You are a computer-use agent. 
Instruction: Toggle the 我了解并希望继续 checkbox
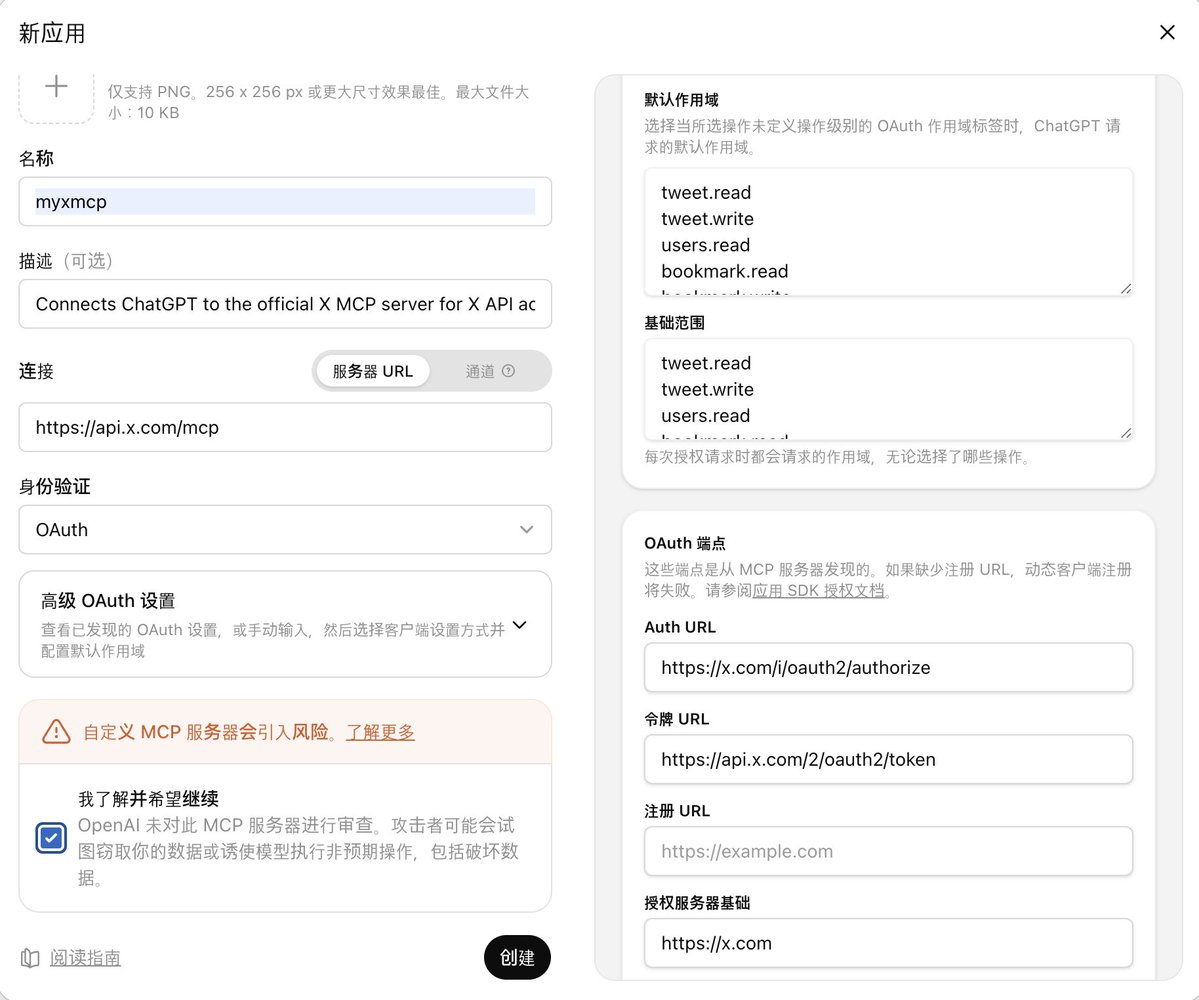point(51,838)
